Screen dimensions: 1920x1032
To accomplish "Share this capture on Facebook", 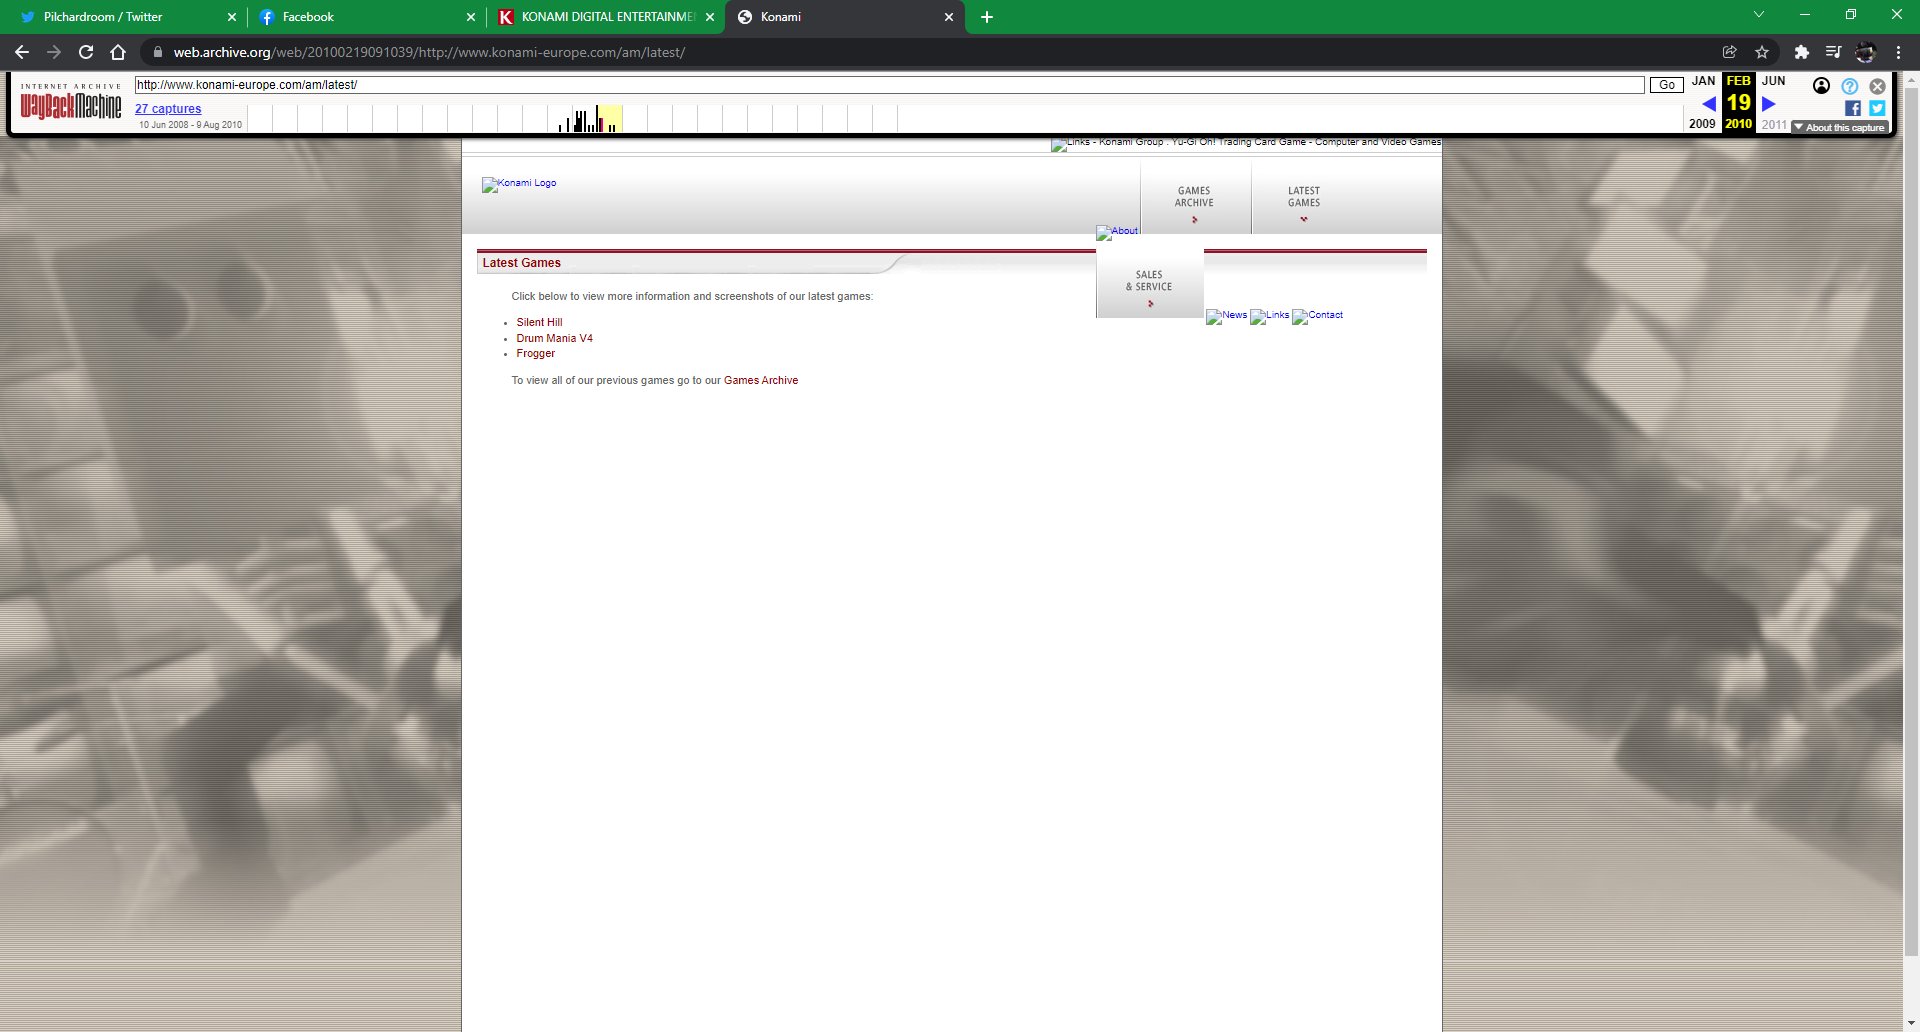I will click(x=1853, y=108).
